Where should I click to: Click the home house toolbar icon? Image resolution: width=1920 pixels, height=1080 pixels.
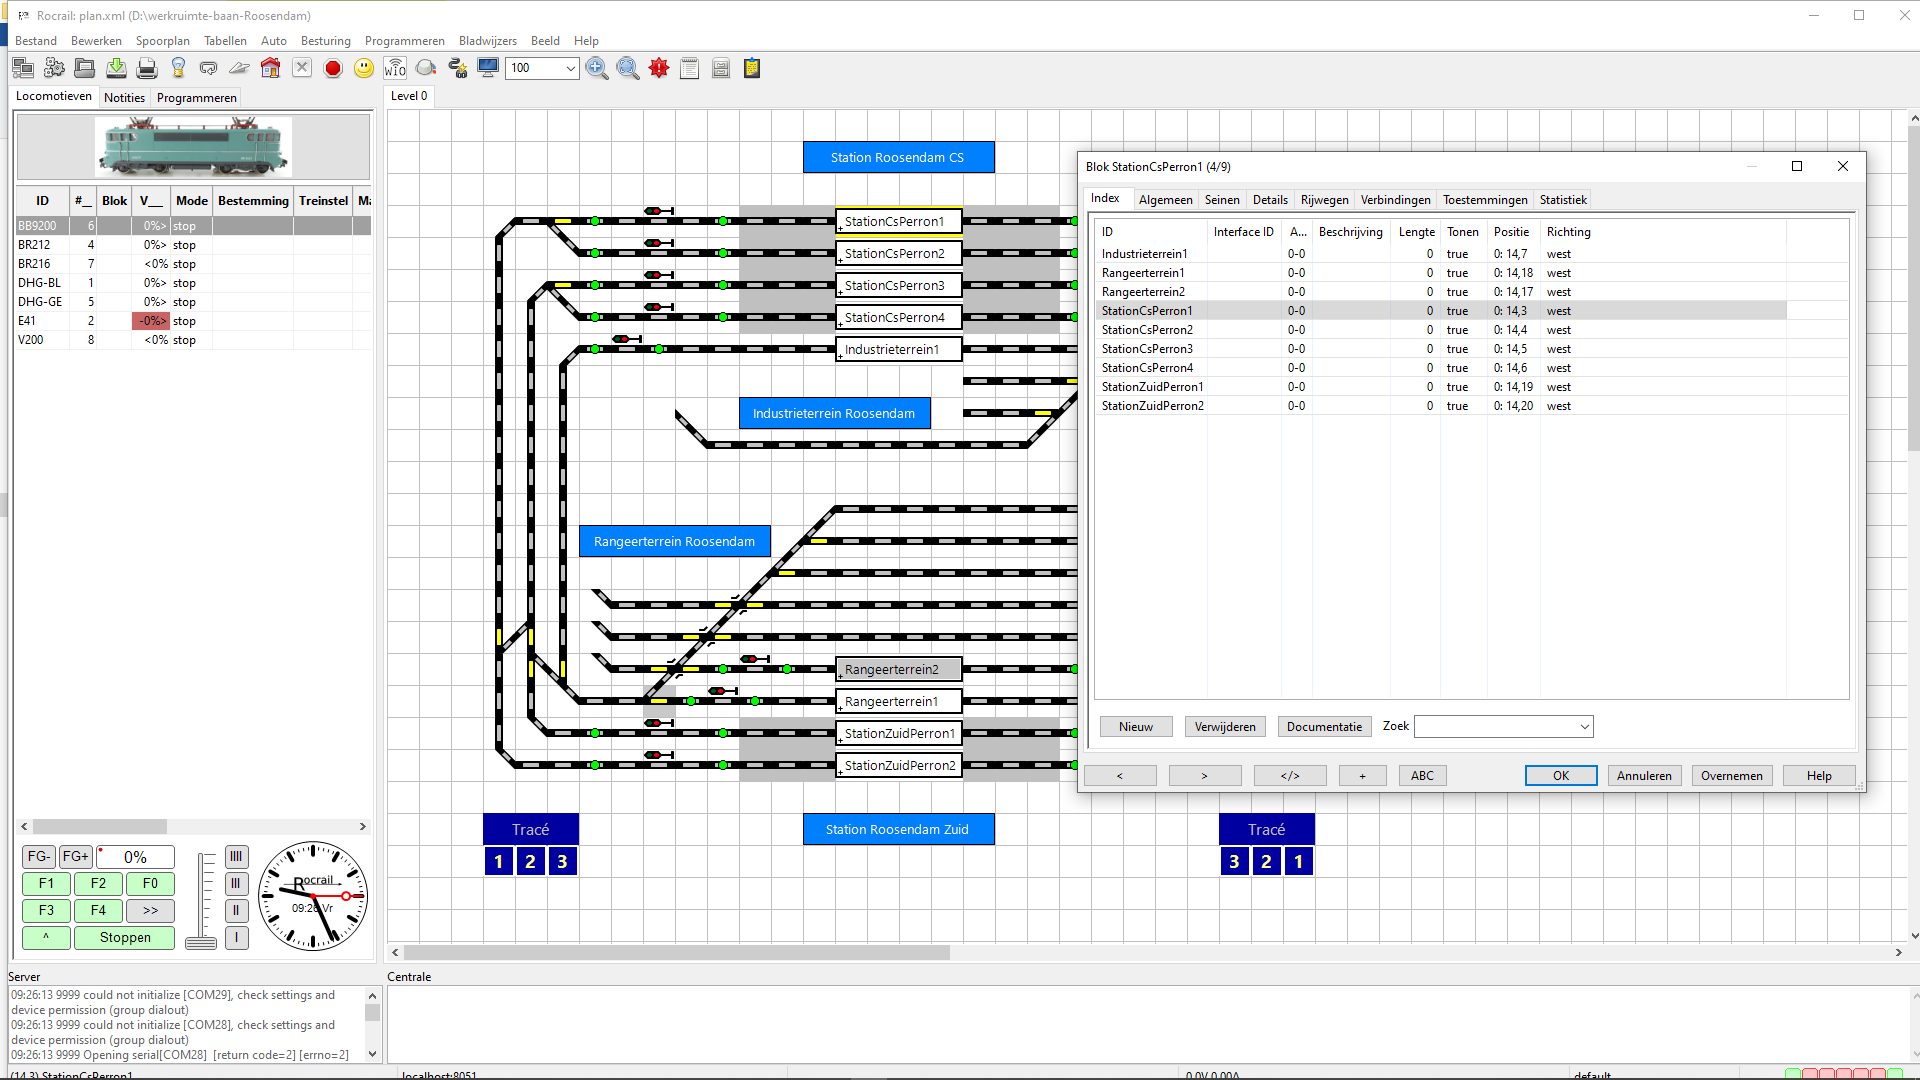pos(270,68)
